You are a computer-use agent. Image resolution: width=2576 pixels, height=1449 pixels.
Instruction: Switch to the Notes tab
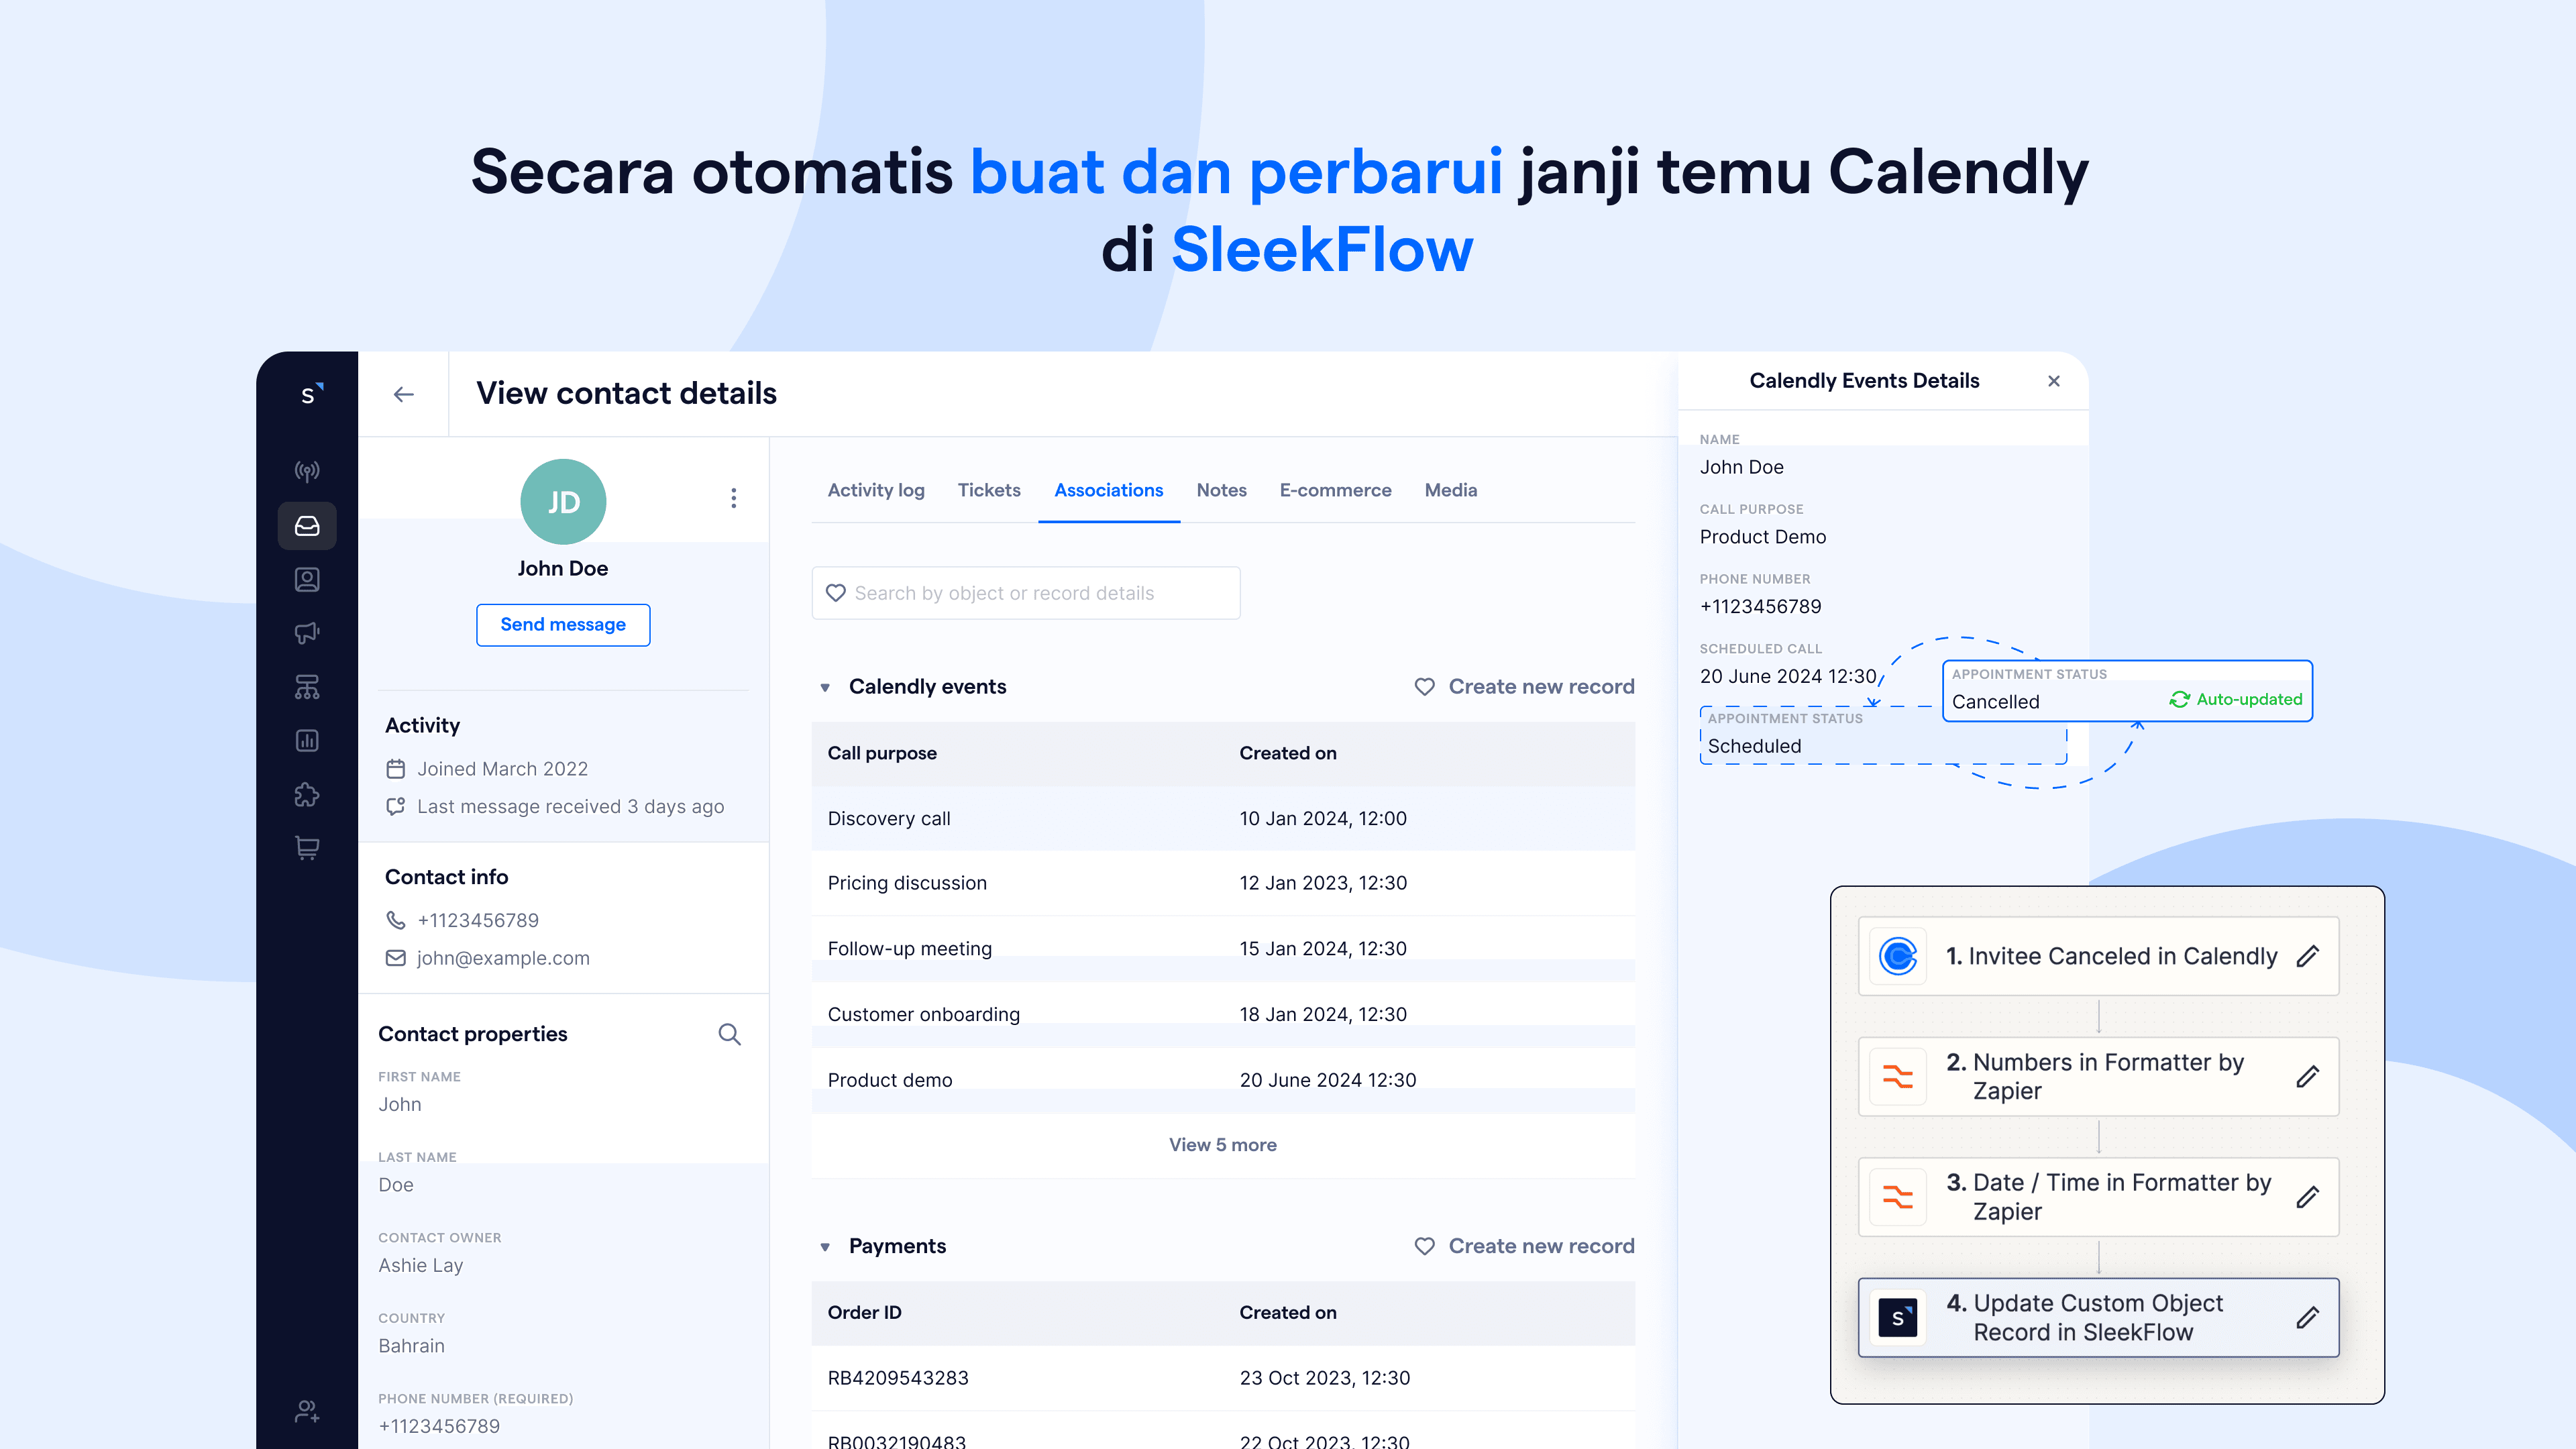pos(1221,490)
